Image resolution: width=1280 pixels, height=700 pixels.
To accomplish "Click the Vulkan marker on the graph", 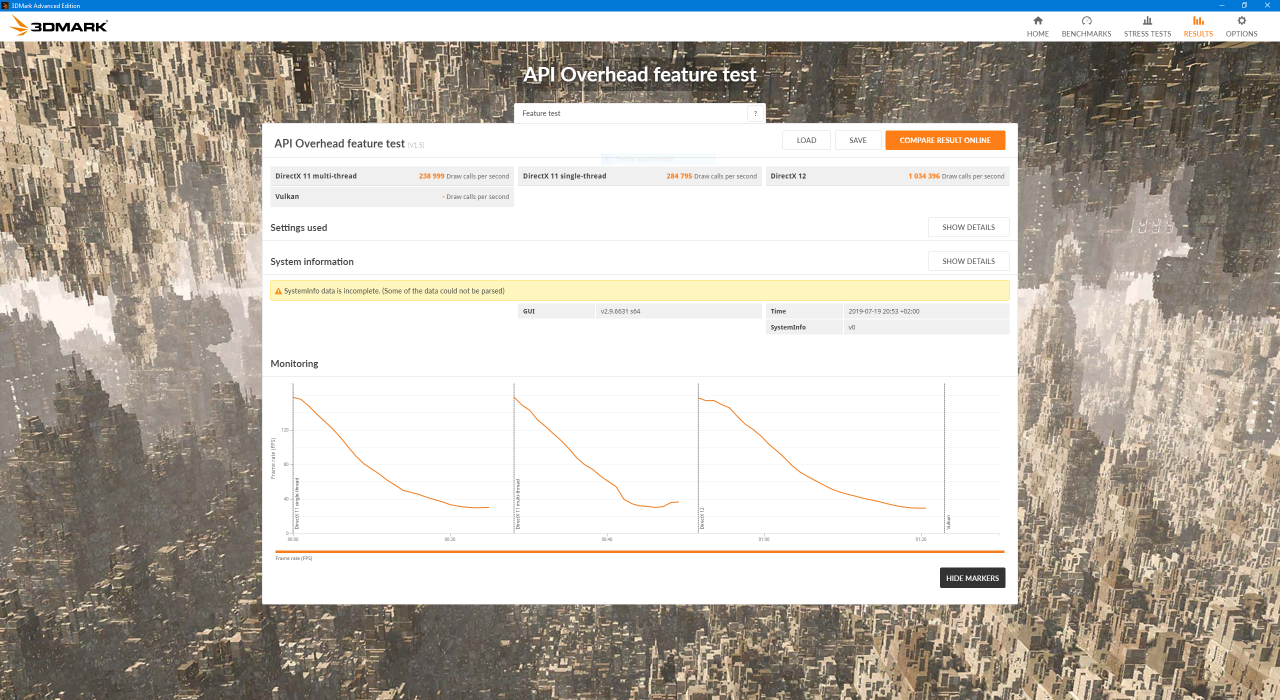I will (948, 521).
